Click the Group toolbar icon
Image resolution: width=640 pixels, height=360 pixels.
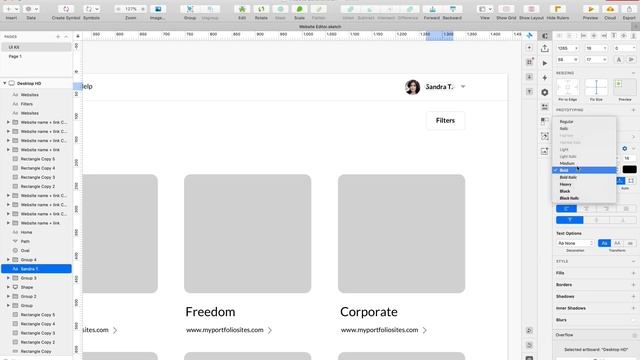[x=190, y=9]
